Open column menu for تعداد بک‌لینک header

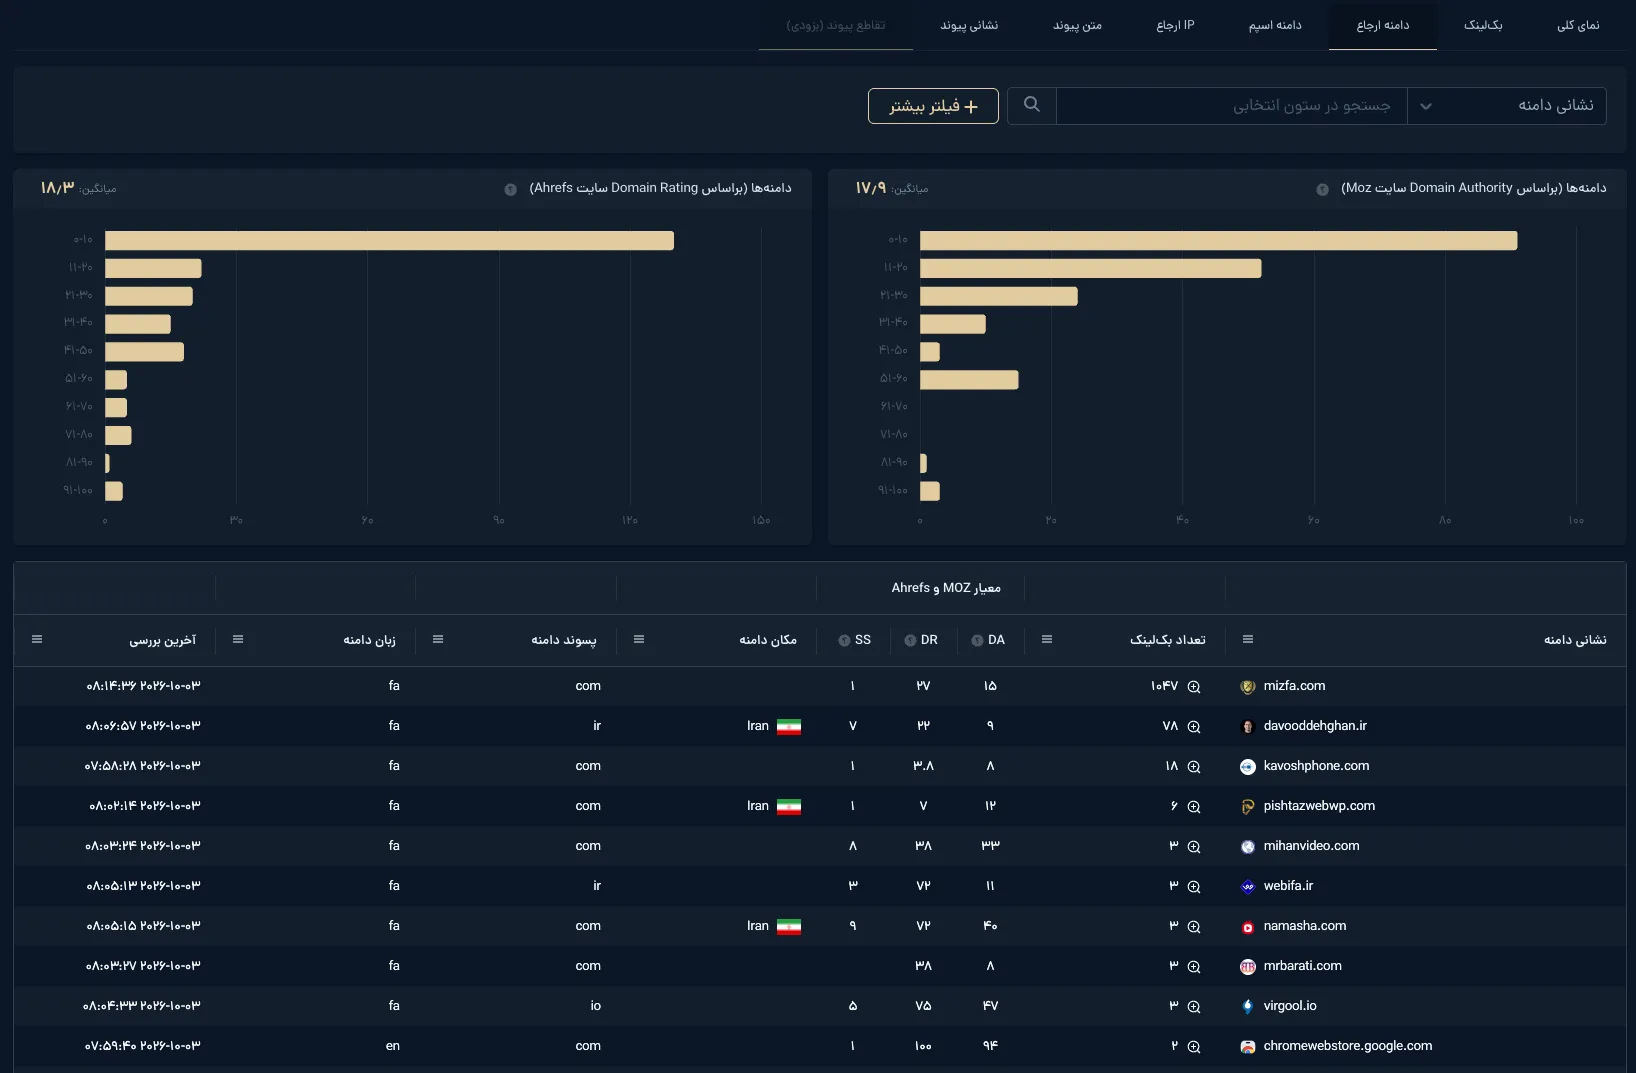click(x=1046, y=640)
